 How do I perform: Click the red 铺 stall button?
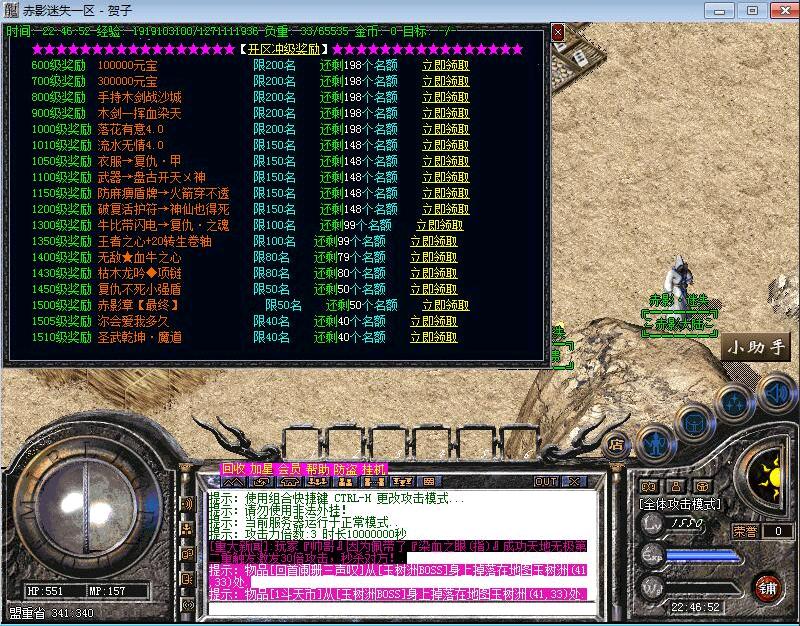coord(768,588)
